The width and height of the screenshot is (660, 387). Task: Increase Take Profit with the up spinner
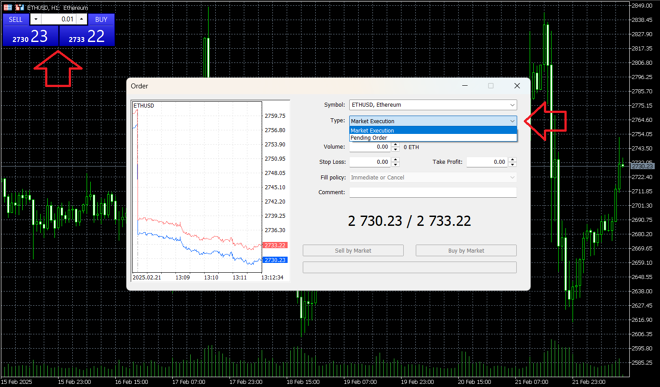click(x=512, y=160)
